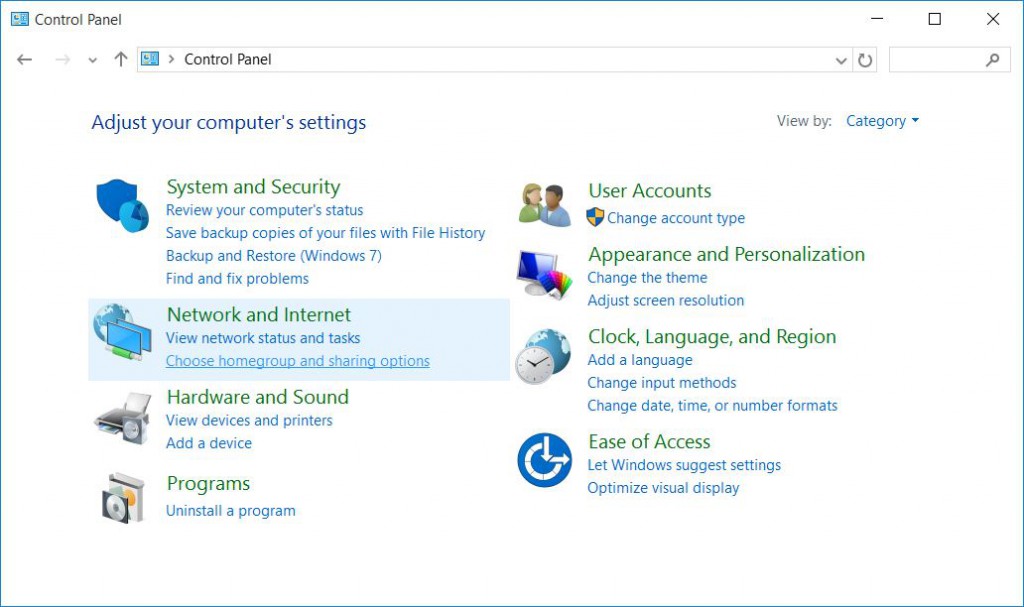Open the Ease of Access icon
The image size is (1024, 607).
[x=544, y=460]
